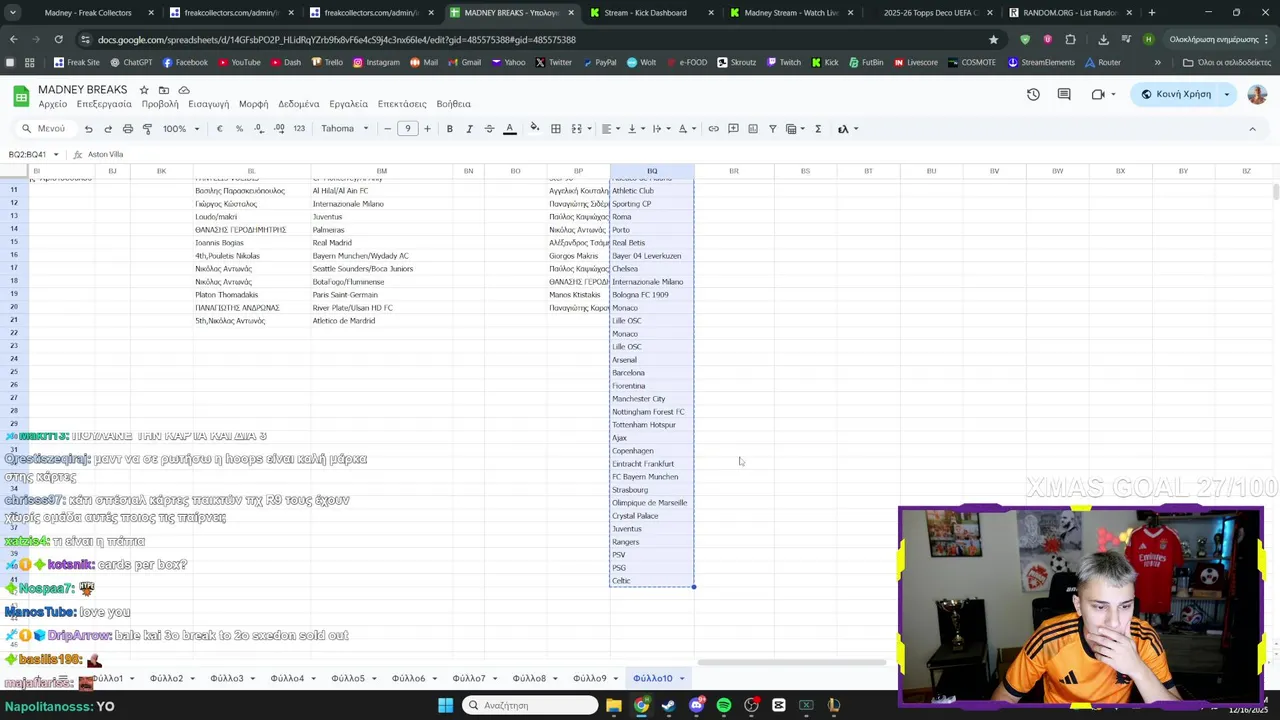The image size is (1280, 720).
Task: Click the font size field showing 9
Action: click(407, 129)
